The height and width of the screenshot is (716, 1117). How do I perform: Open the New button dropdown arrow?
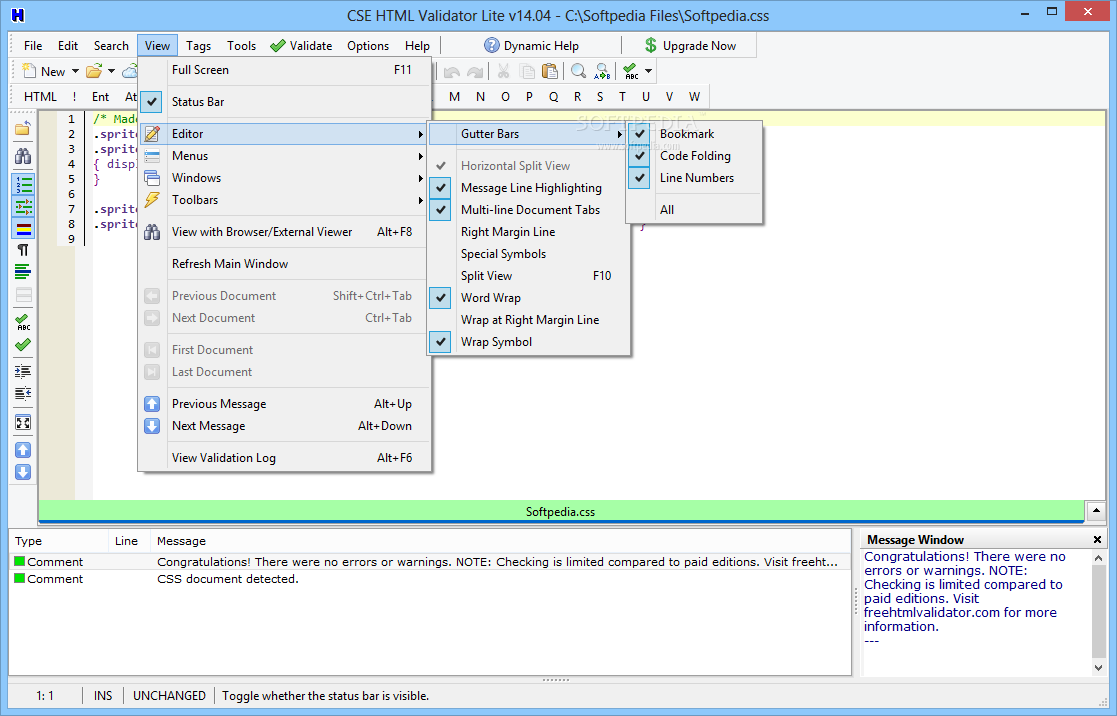pos(75,71)
